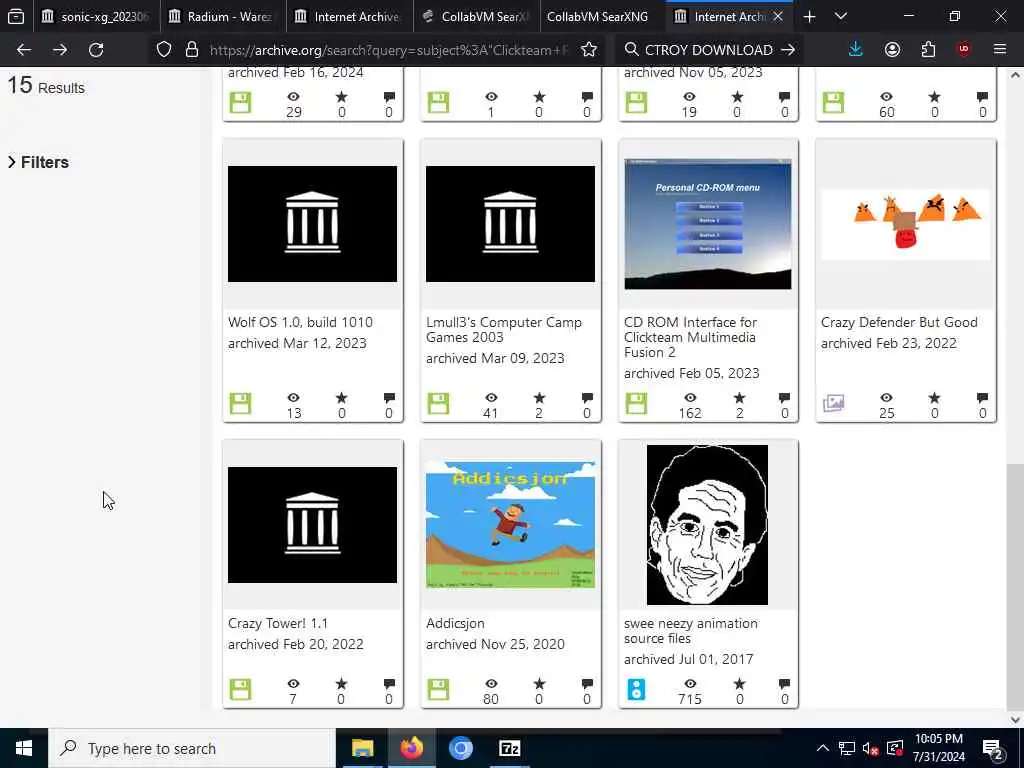Image resolution: width=1024 pixels, height=768 pixels.
Task: View site security padlock info
Action: coord(191,50)
